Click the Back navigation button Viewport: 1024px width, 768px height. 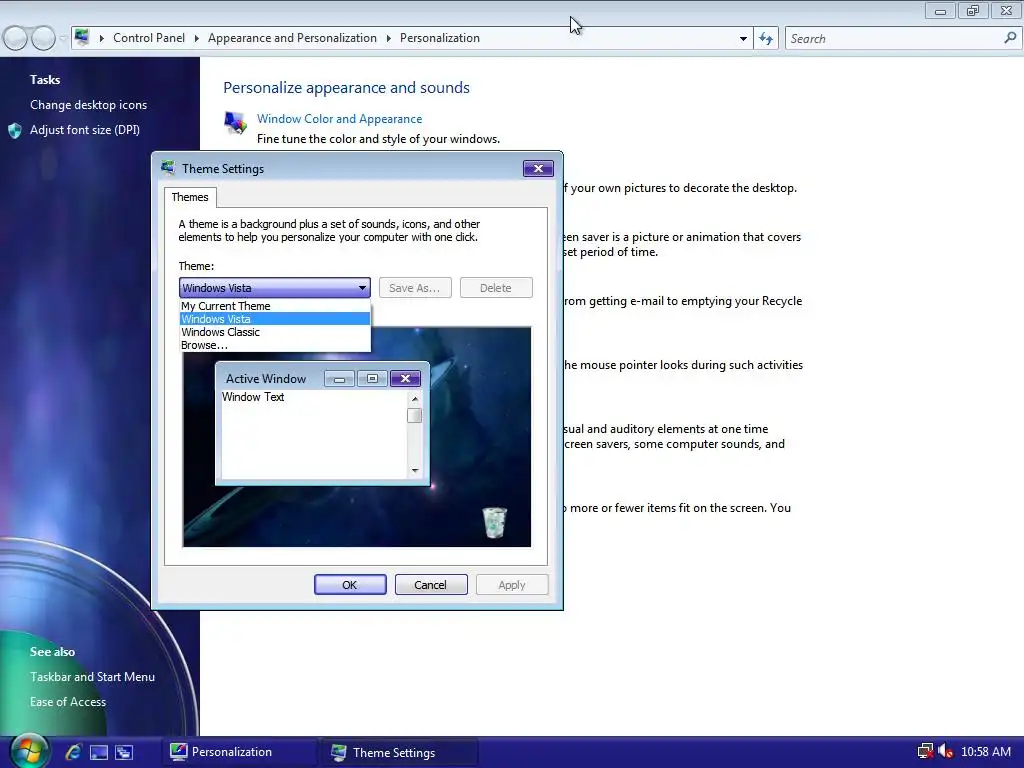16,39
